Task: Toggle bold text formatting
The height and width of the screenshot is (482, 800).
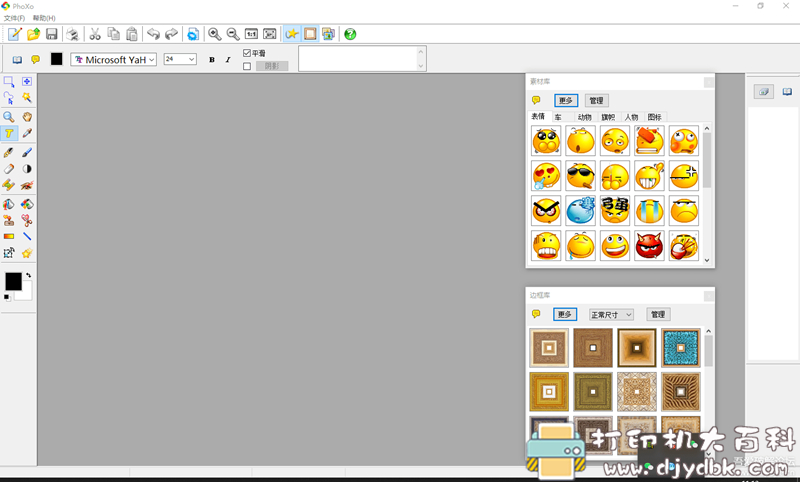Action: (x=212, y=60)
